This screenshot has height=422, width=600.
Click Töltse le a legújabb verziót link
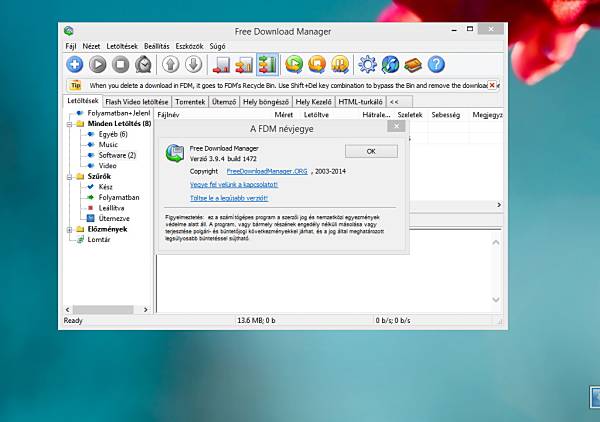click(229, 198)
